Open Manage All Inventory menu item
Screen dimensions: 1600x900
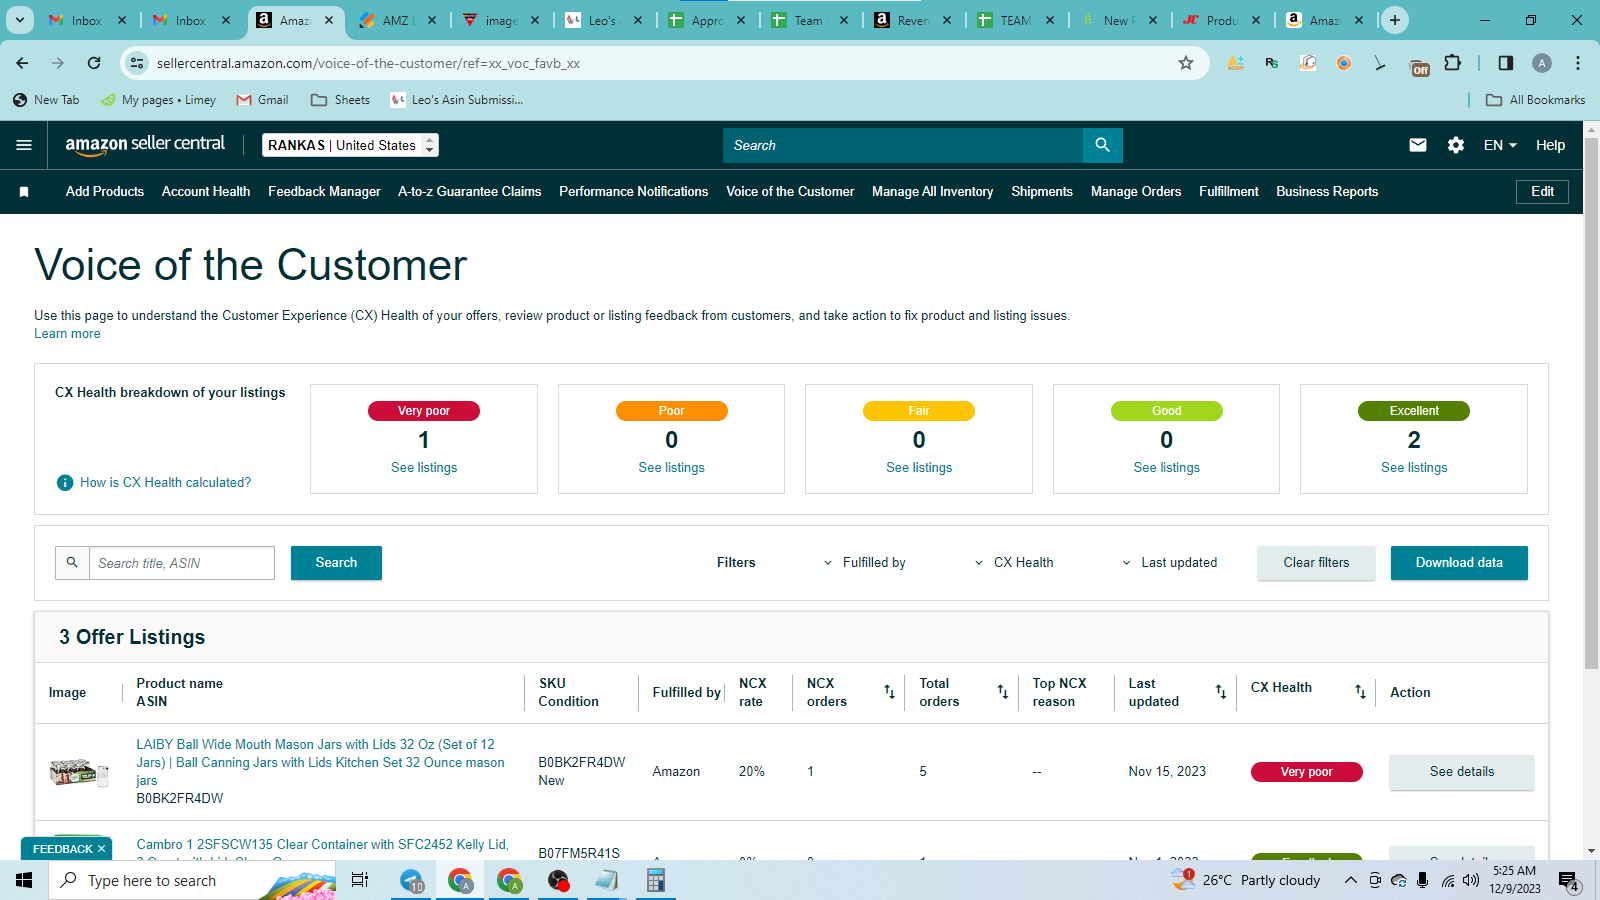932,192
